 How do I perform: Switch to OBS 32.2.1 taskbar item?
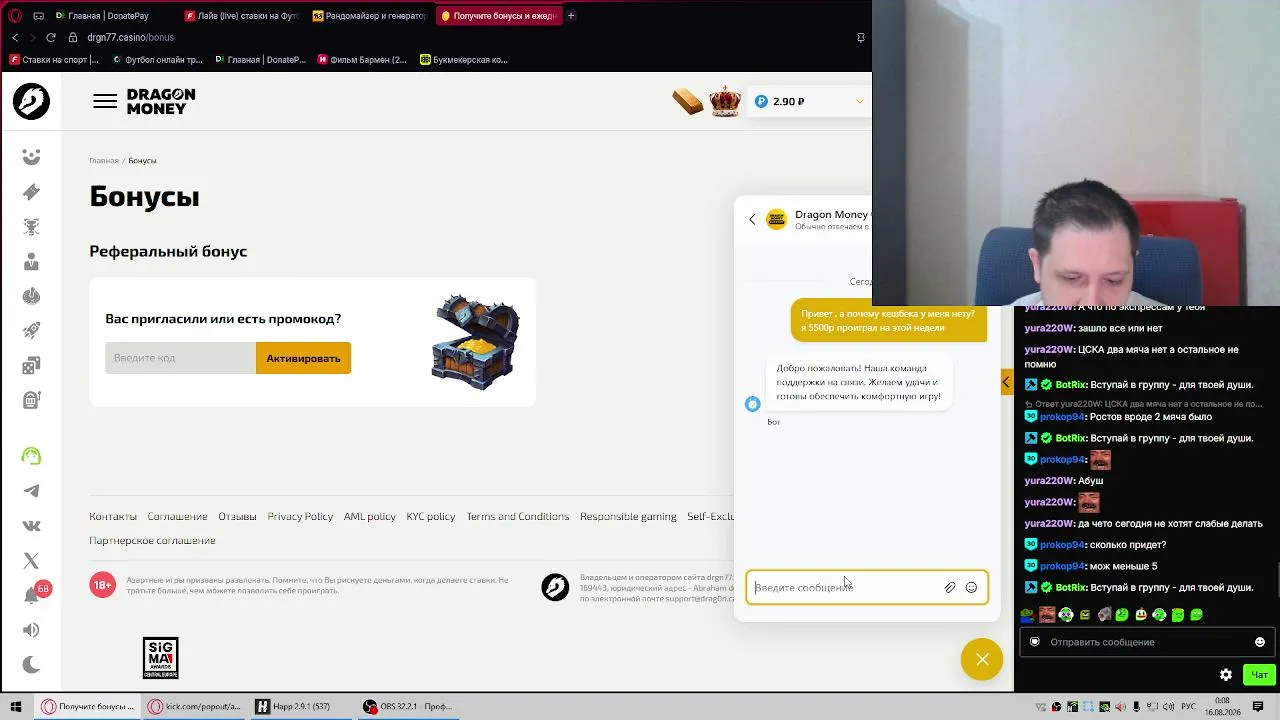point(409,707)
